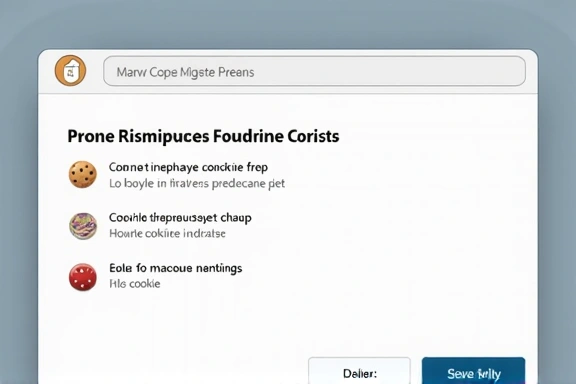Click the word "Preans" in search placeholder
The width and height of the screenshot is (576, 384).
[x=236, y=72]
